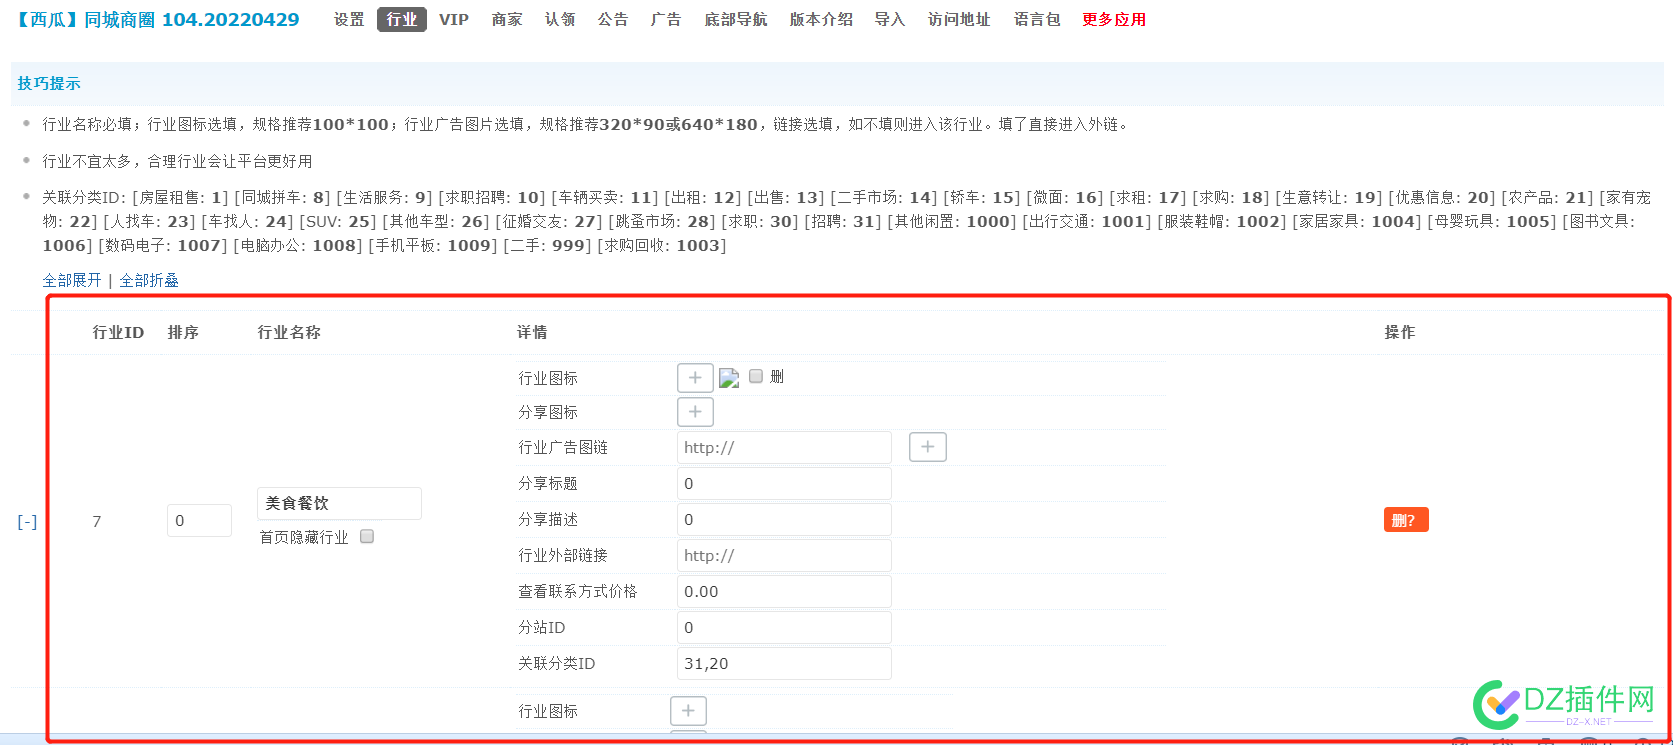Screen dimensions: 1673x745
Task: Click the 分享描述 input field
Action: [784, 519]
